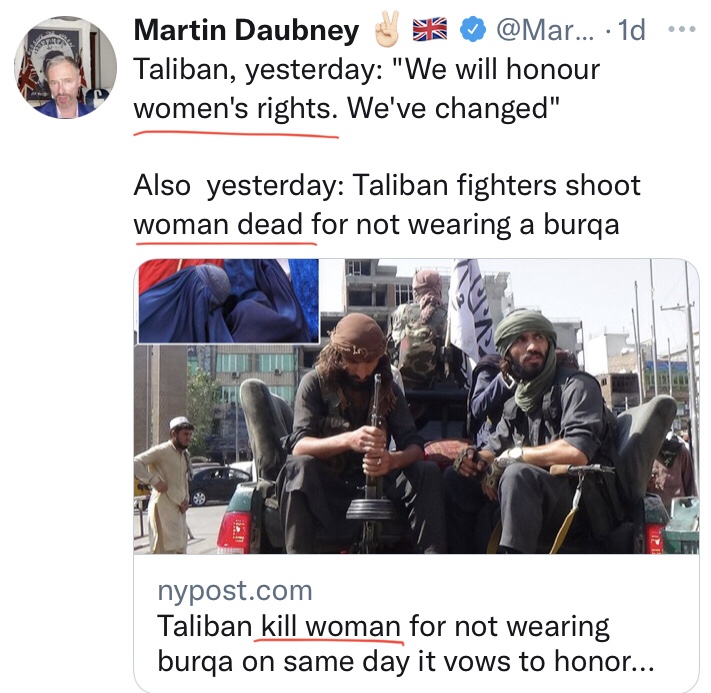711x693 pixels.
Task: Click the UK flag emoji beside name
Action: [429, 29]
